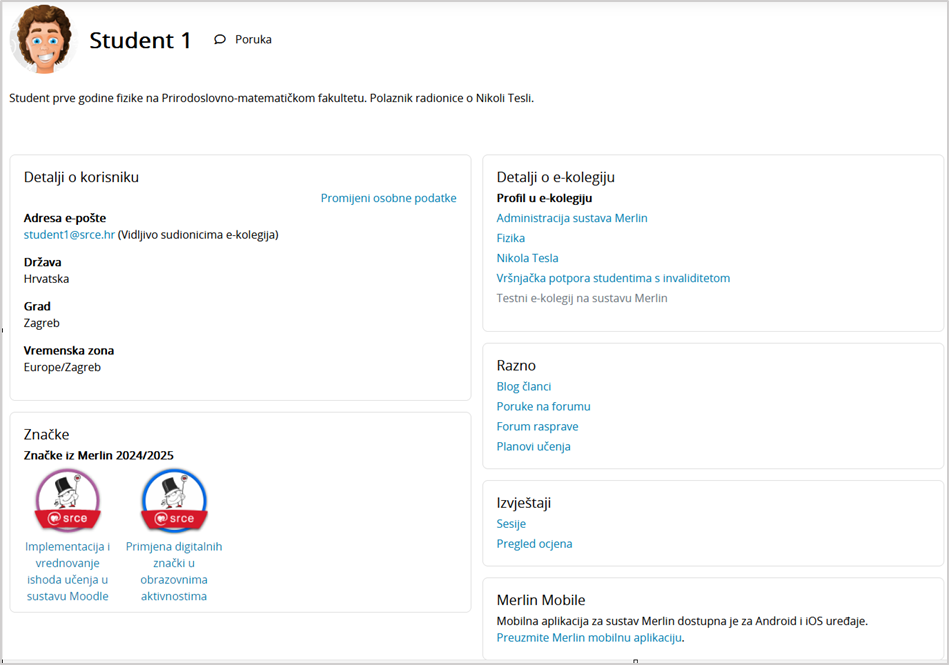Open Blog članci
Screen dimensions: 949x665
click(524, 386)
